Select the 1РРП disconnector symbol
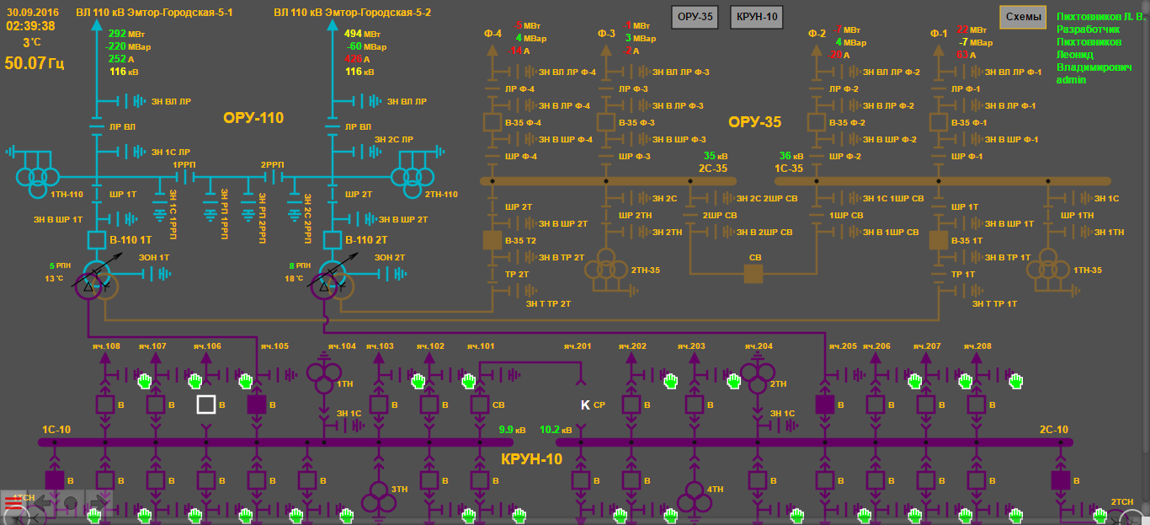The height and width of the screenshot is (525, 1150). point(184,178)
